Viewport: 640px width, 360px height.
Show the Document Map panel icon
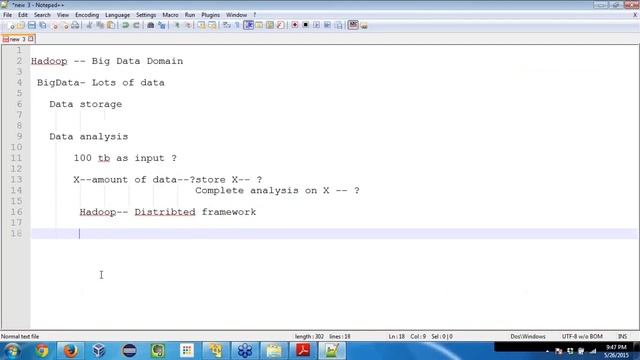pos(270,25)
